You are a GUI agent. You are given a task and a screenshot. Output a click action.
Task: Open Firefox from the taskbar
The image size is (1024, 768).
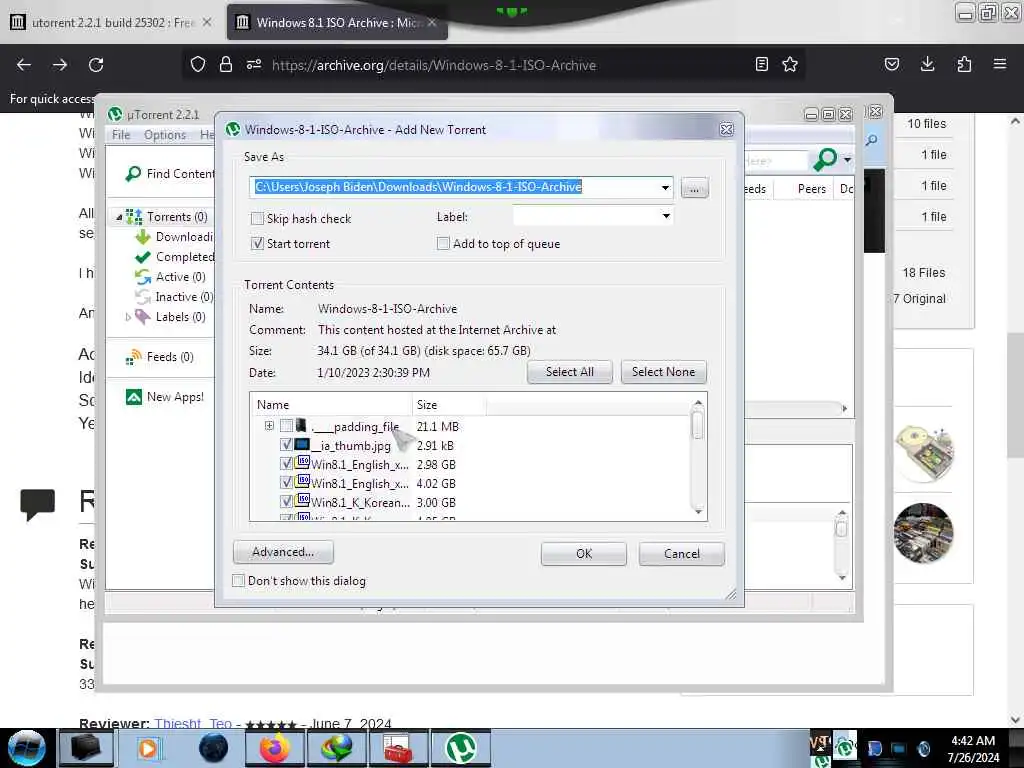pyautogui.click(x=274, y=748)
